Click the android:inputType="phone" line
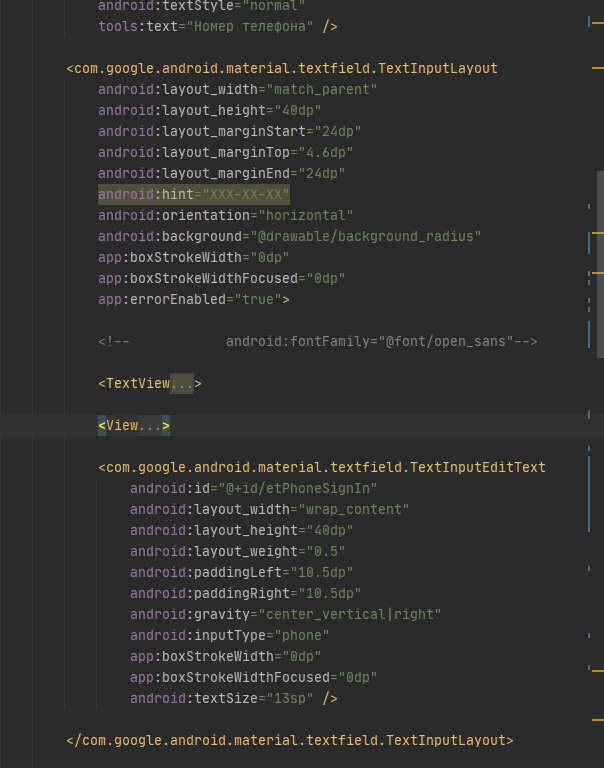 click(x=229, y=636)
